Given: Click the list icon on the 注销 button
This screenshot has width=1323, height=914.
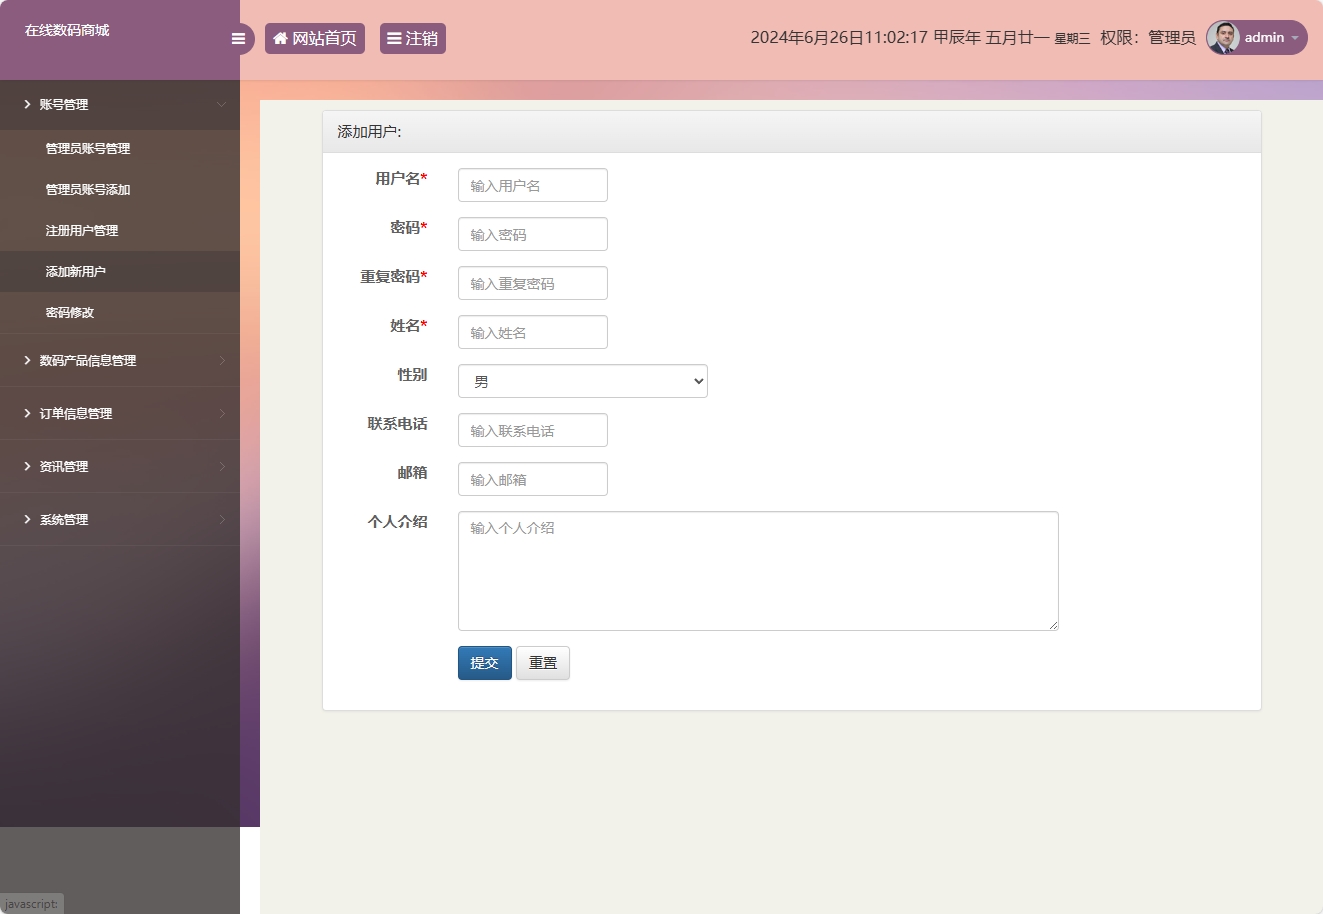Looking at the screenshot, I should (x=395, y=38).
